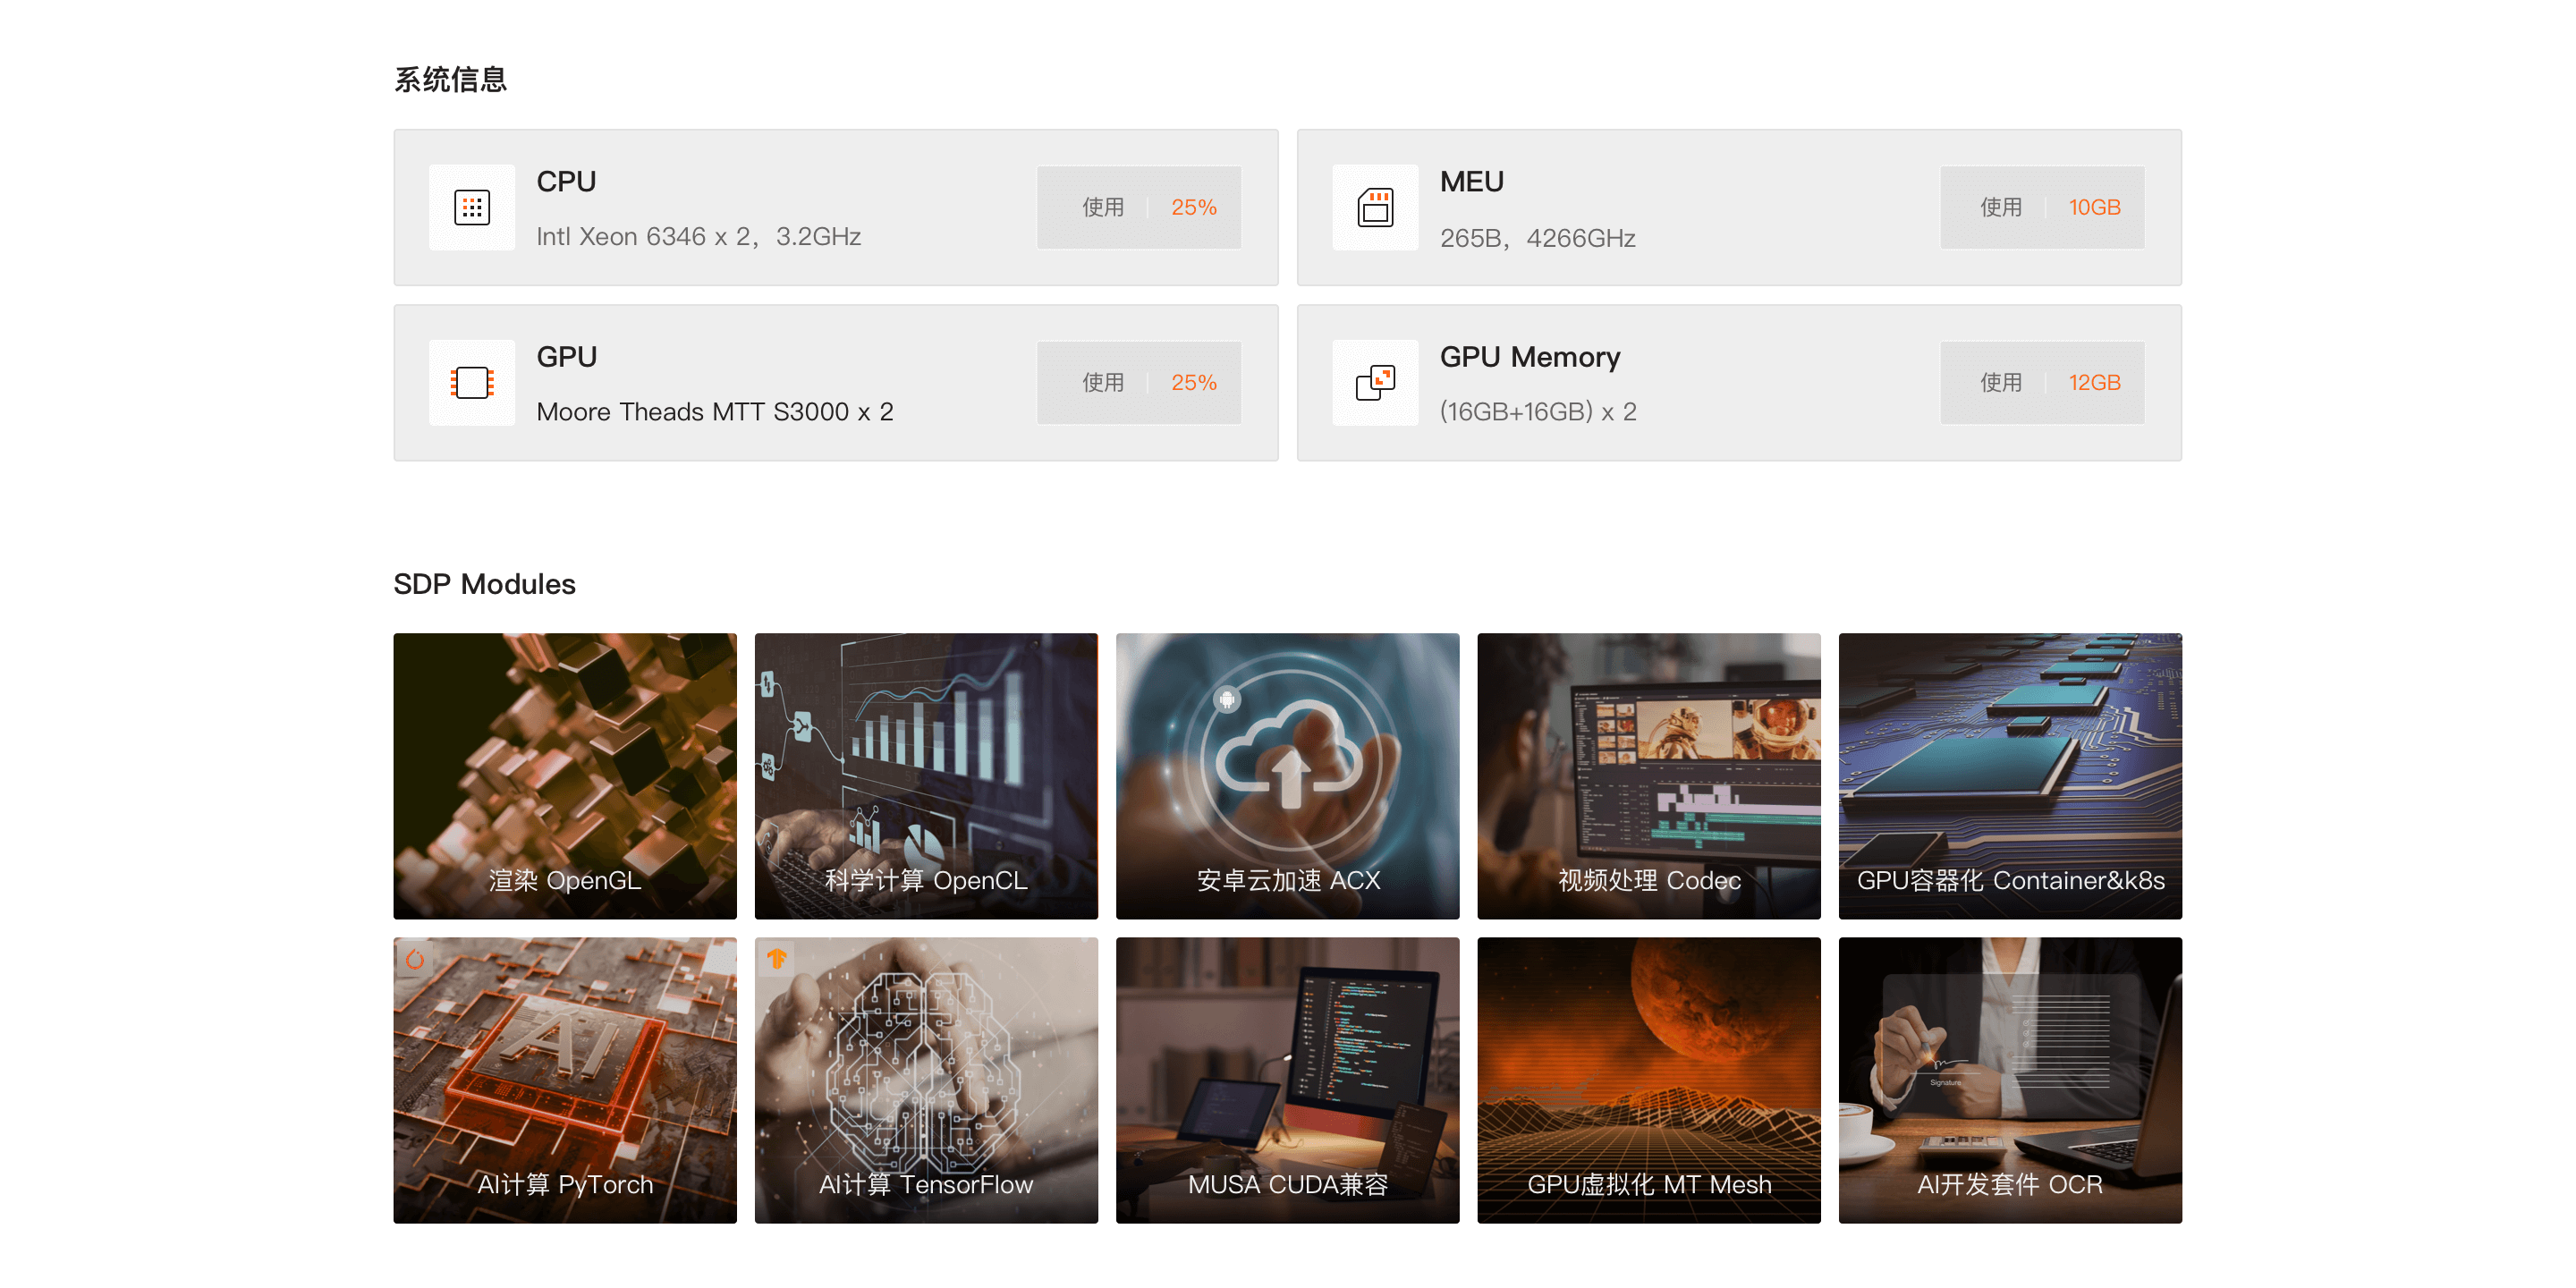The height and width of the screenshot is (1288, 2576).
Task: Click the AI计算 TensorFlow label
Action: tap(926, 1184)
